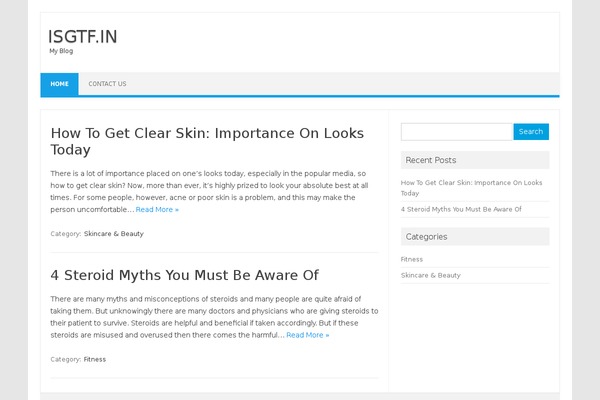
Task: Select Skincare & Beauty in sidebar Categories
Action: point(430,275)
